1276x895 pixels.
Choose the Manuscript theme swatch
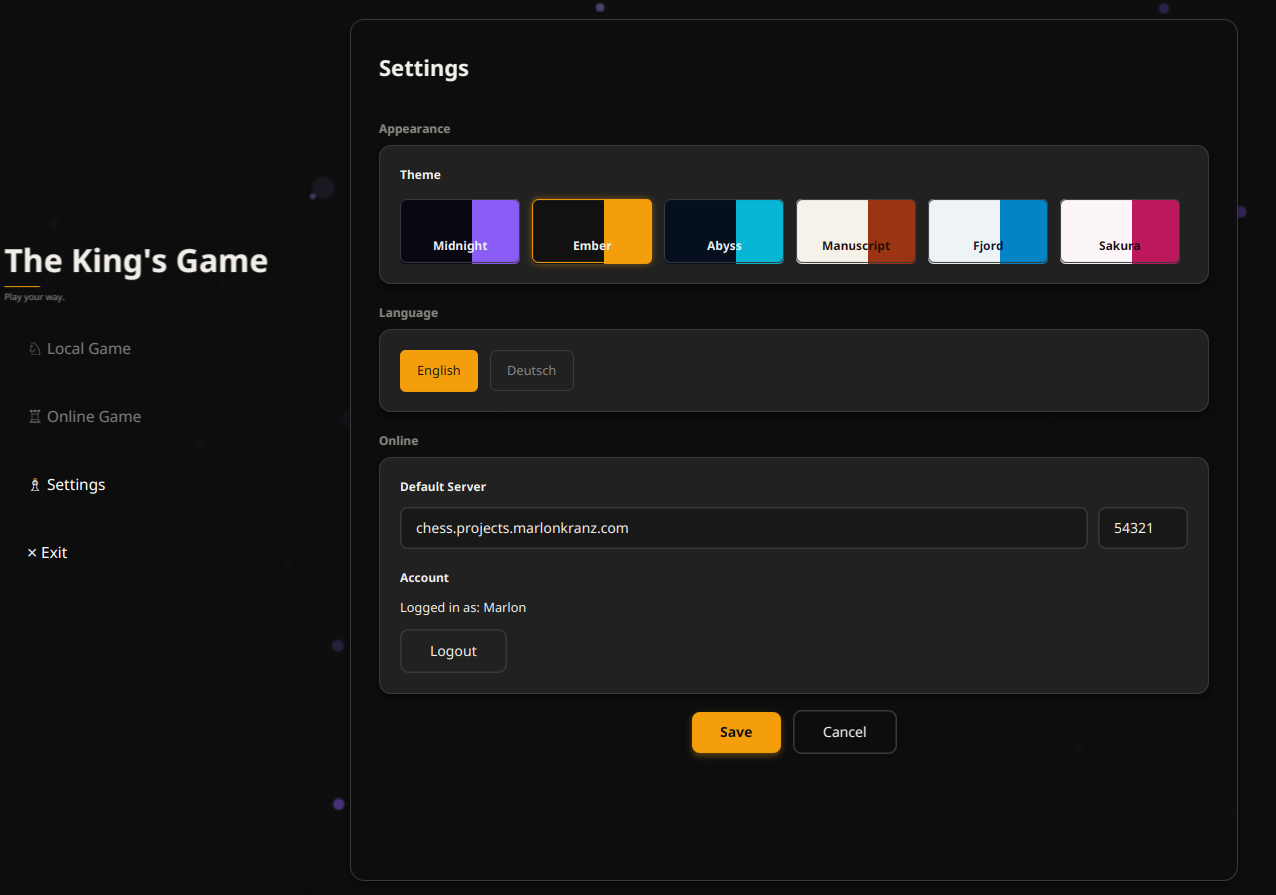pyautogui.click(x=856, y=231)
